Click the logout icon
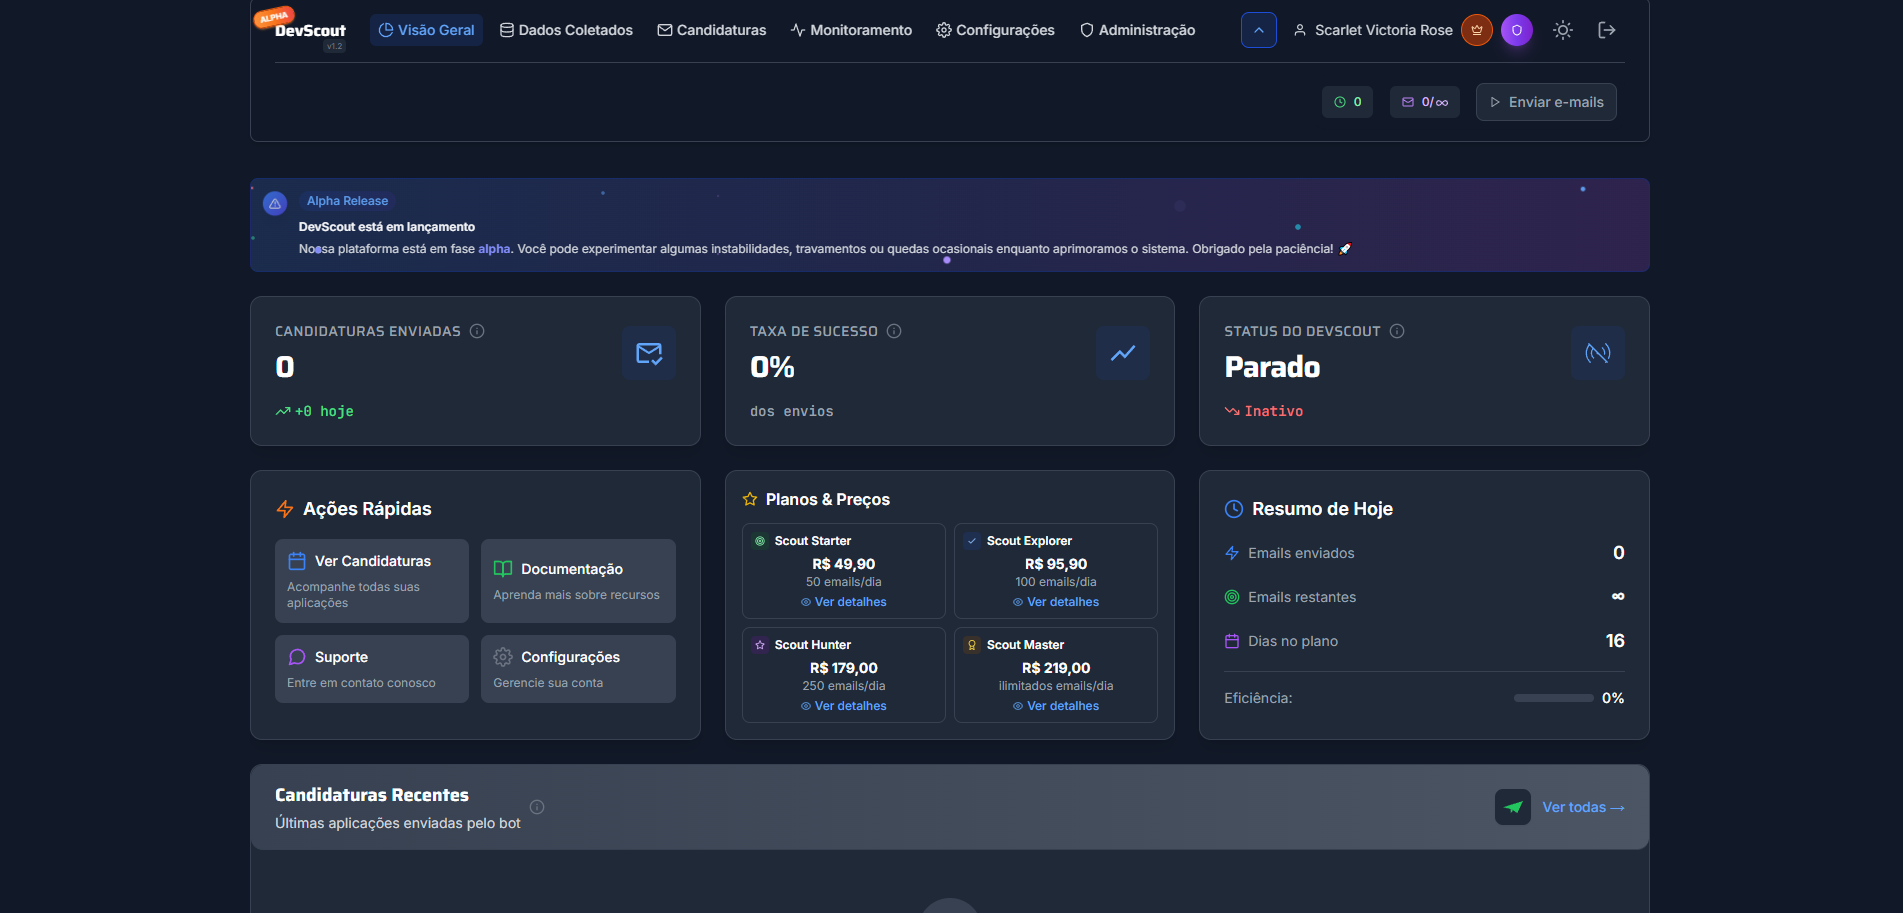 [x=1607, y=30]
